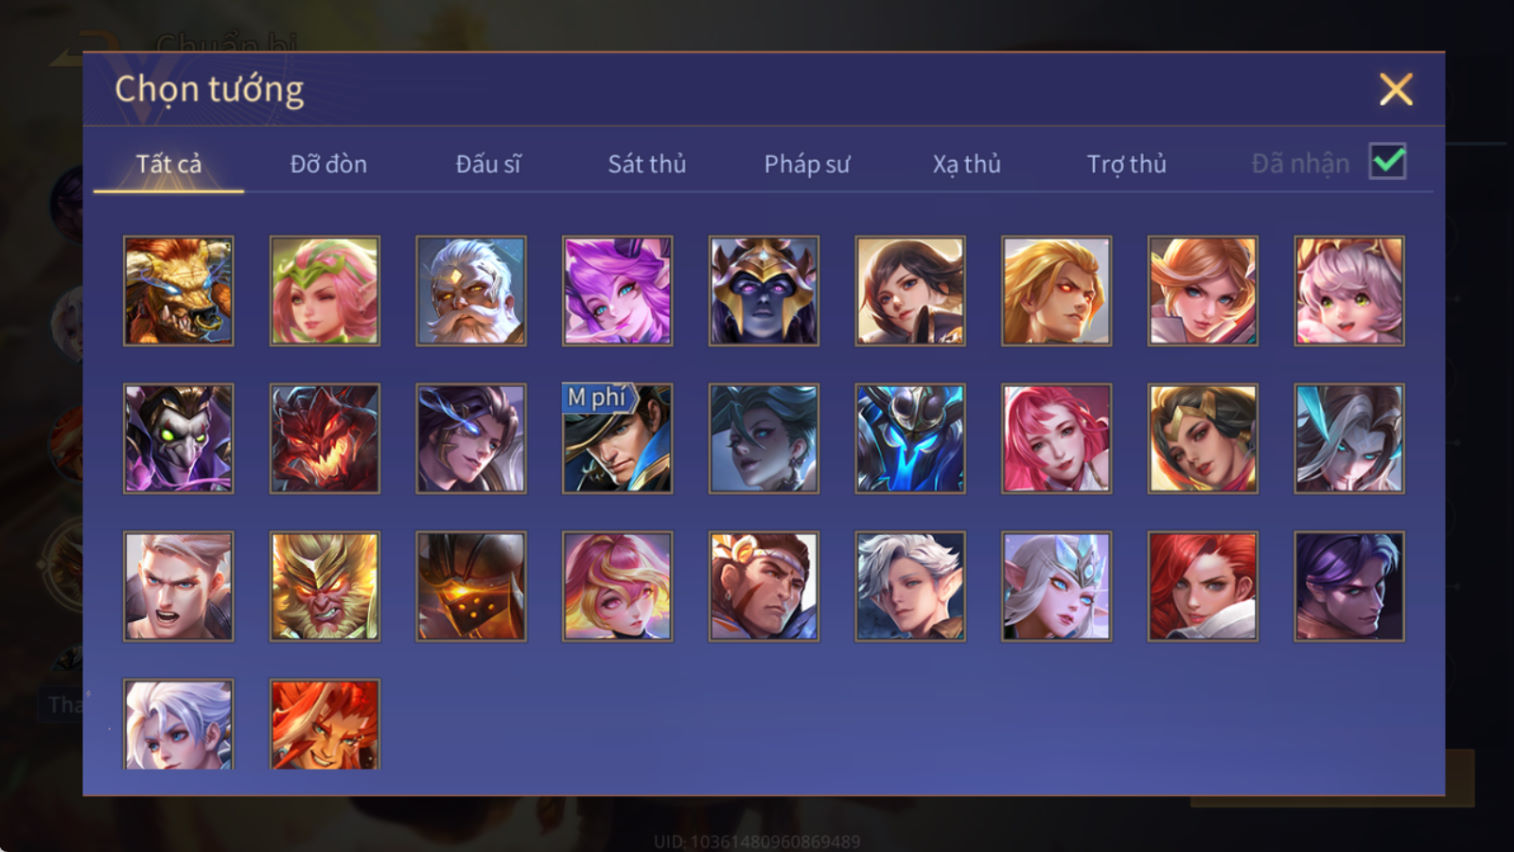The height and width of the screenshot is (852, 1514).
Task: Select the golden bull hero portrait
Action: point(178,291)
